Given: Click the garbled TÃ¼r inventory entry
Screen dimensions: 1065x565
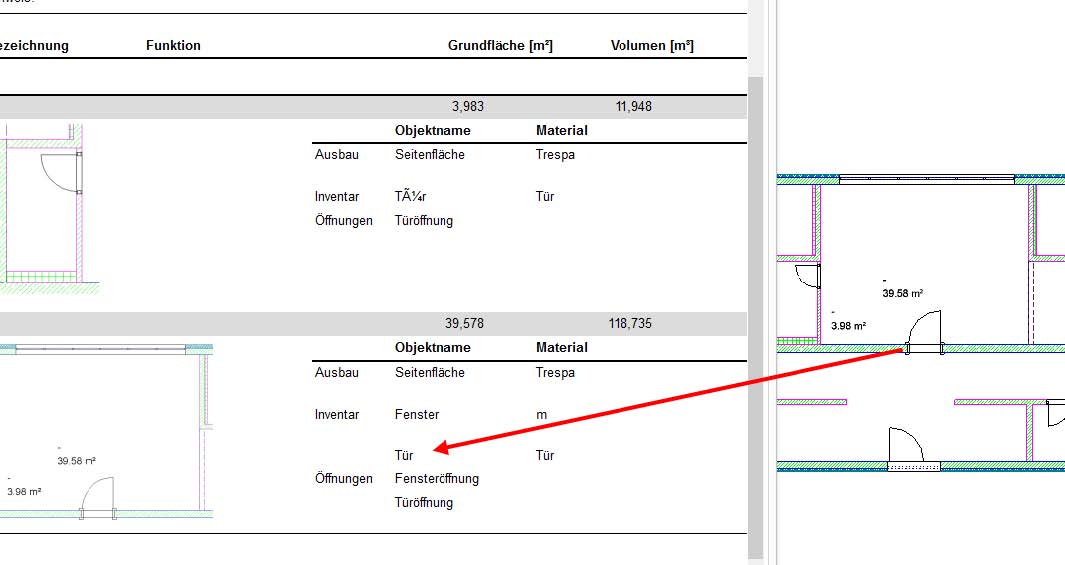Looking at the screenshot, I should [411, 197].
